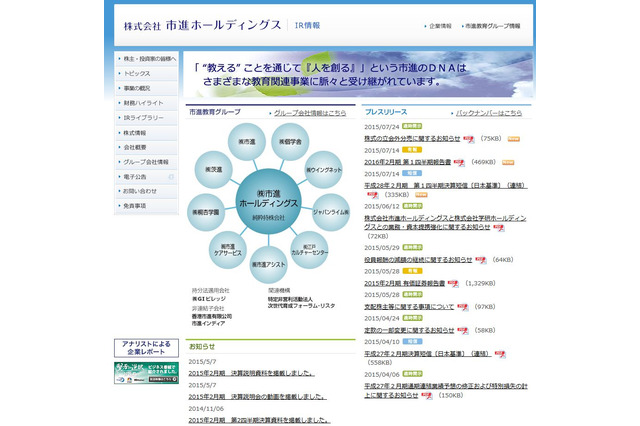
Task: Open PDF icon for the 学研ホールディングス alliance notice
Action: point(499,228)
